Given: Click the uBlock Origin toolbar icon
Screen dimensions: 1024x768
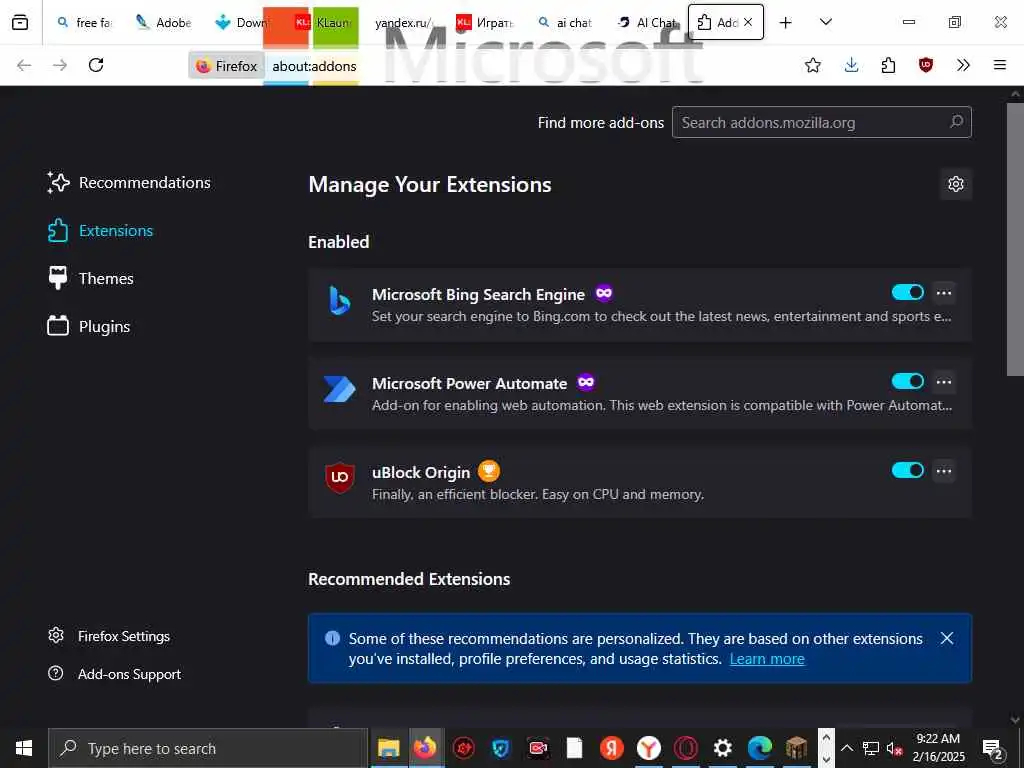Looking at the screenshot, I should tap(925, 65).
